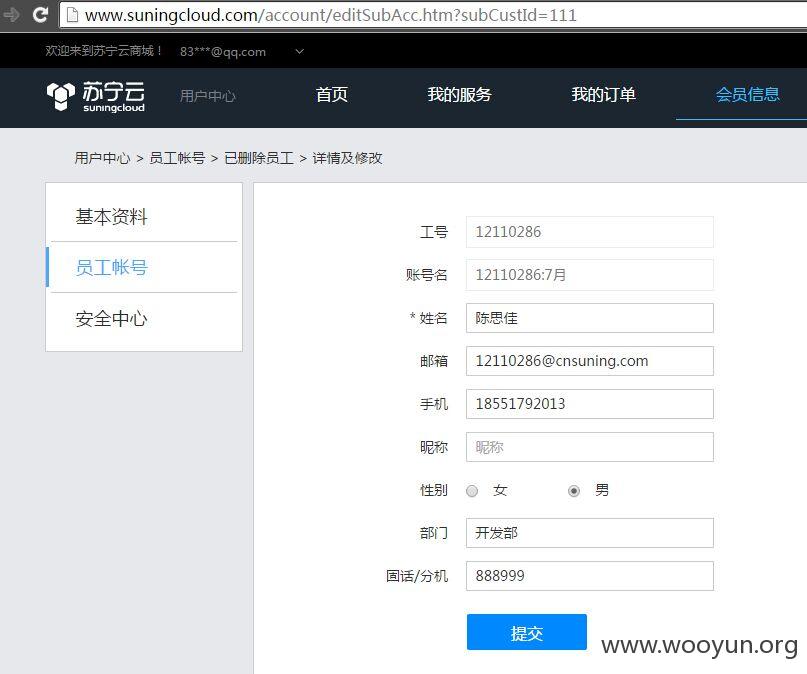Expand the account dropdown chevron next to 83***@qq.com
Screen dimensions: 807x674
click(x=300, y=51)
